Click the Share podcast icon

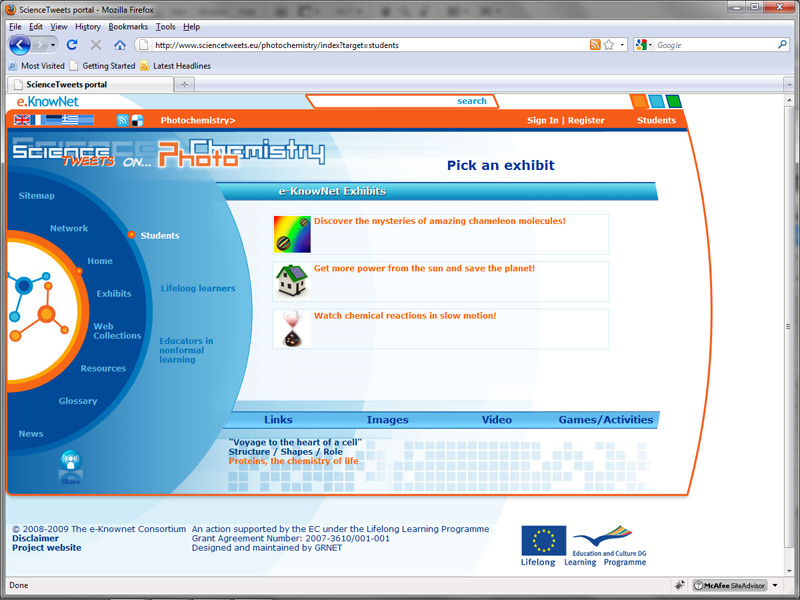(70, 466)
